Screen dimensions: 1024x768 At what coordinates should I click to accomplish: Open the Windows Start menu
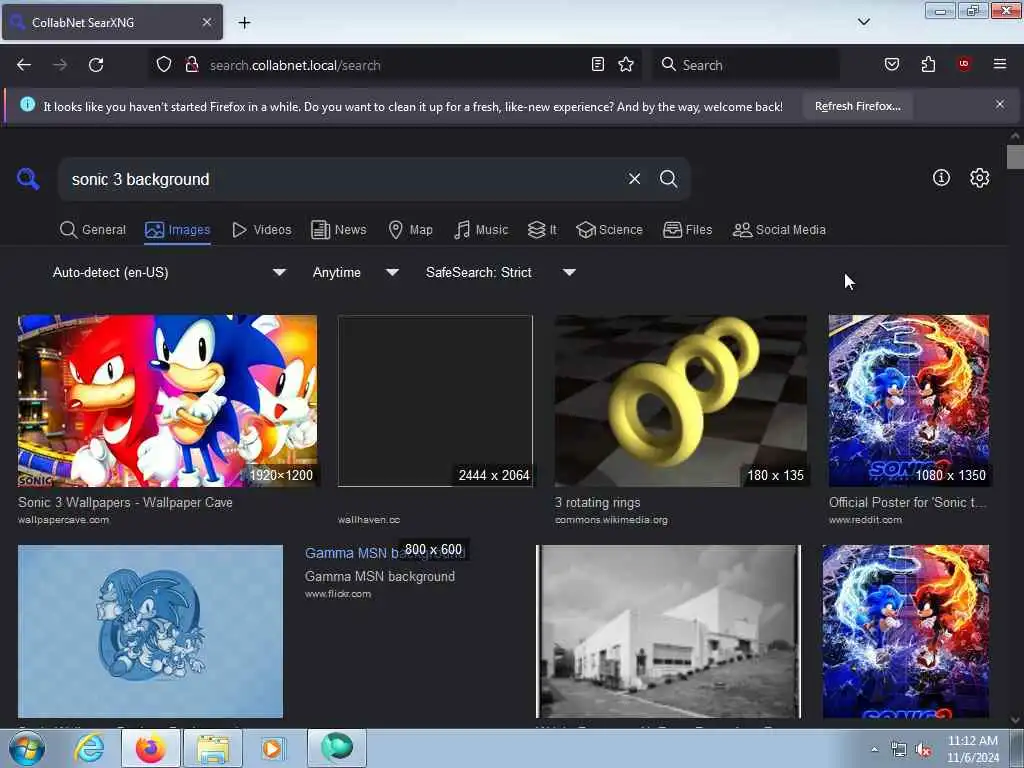click(x=27, y=748)
